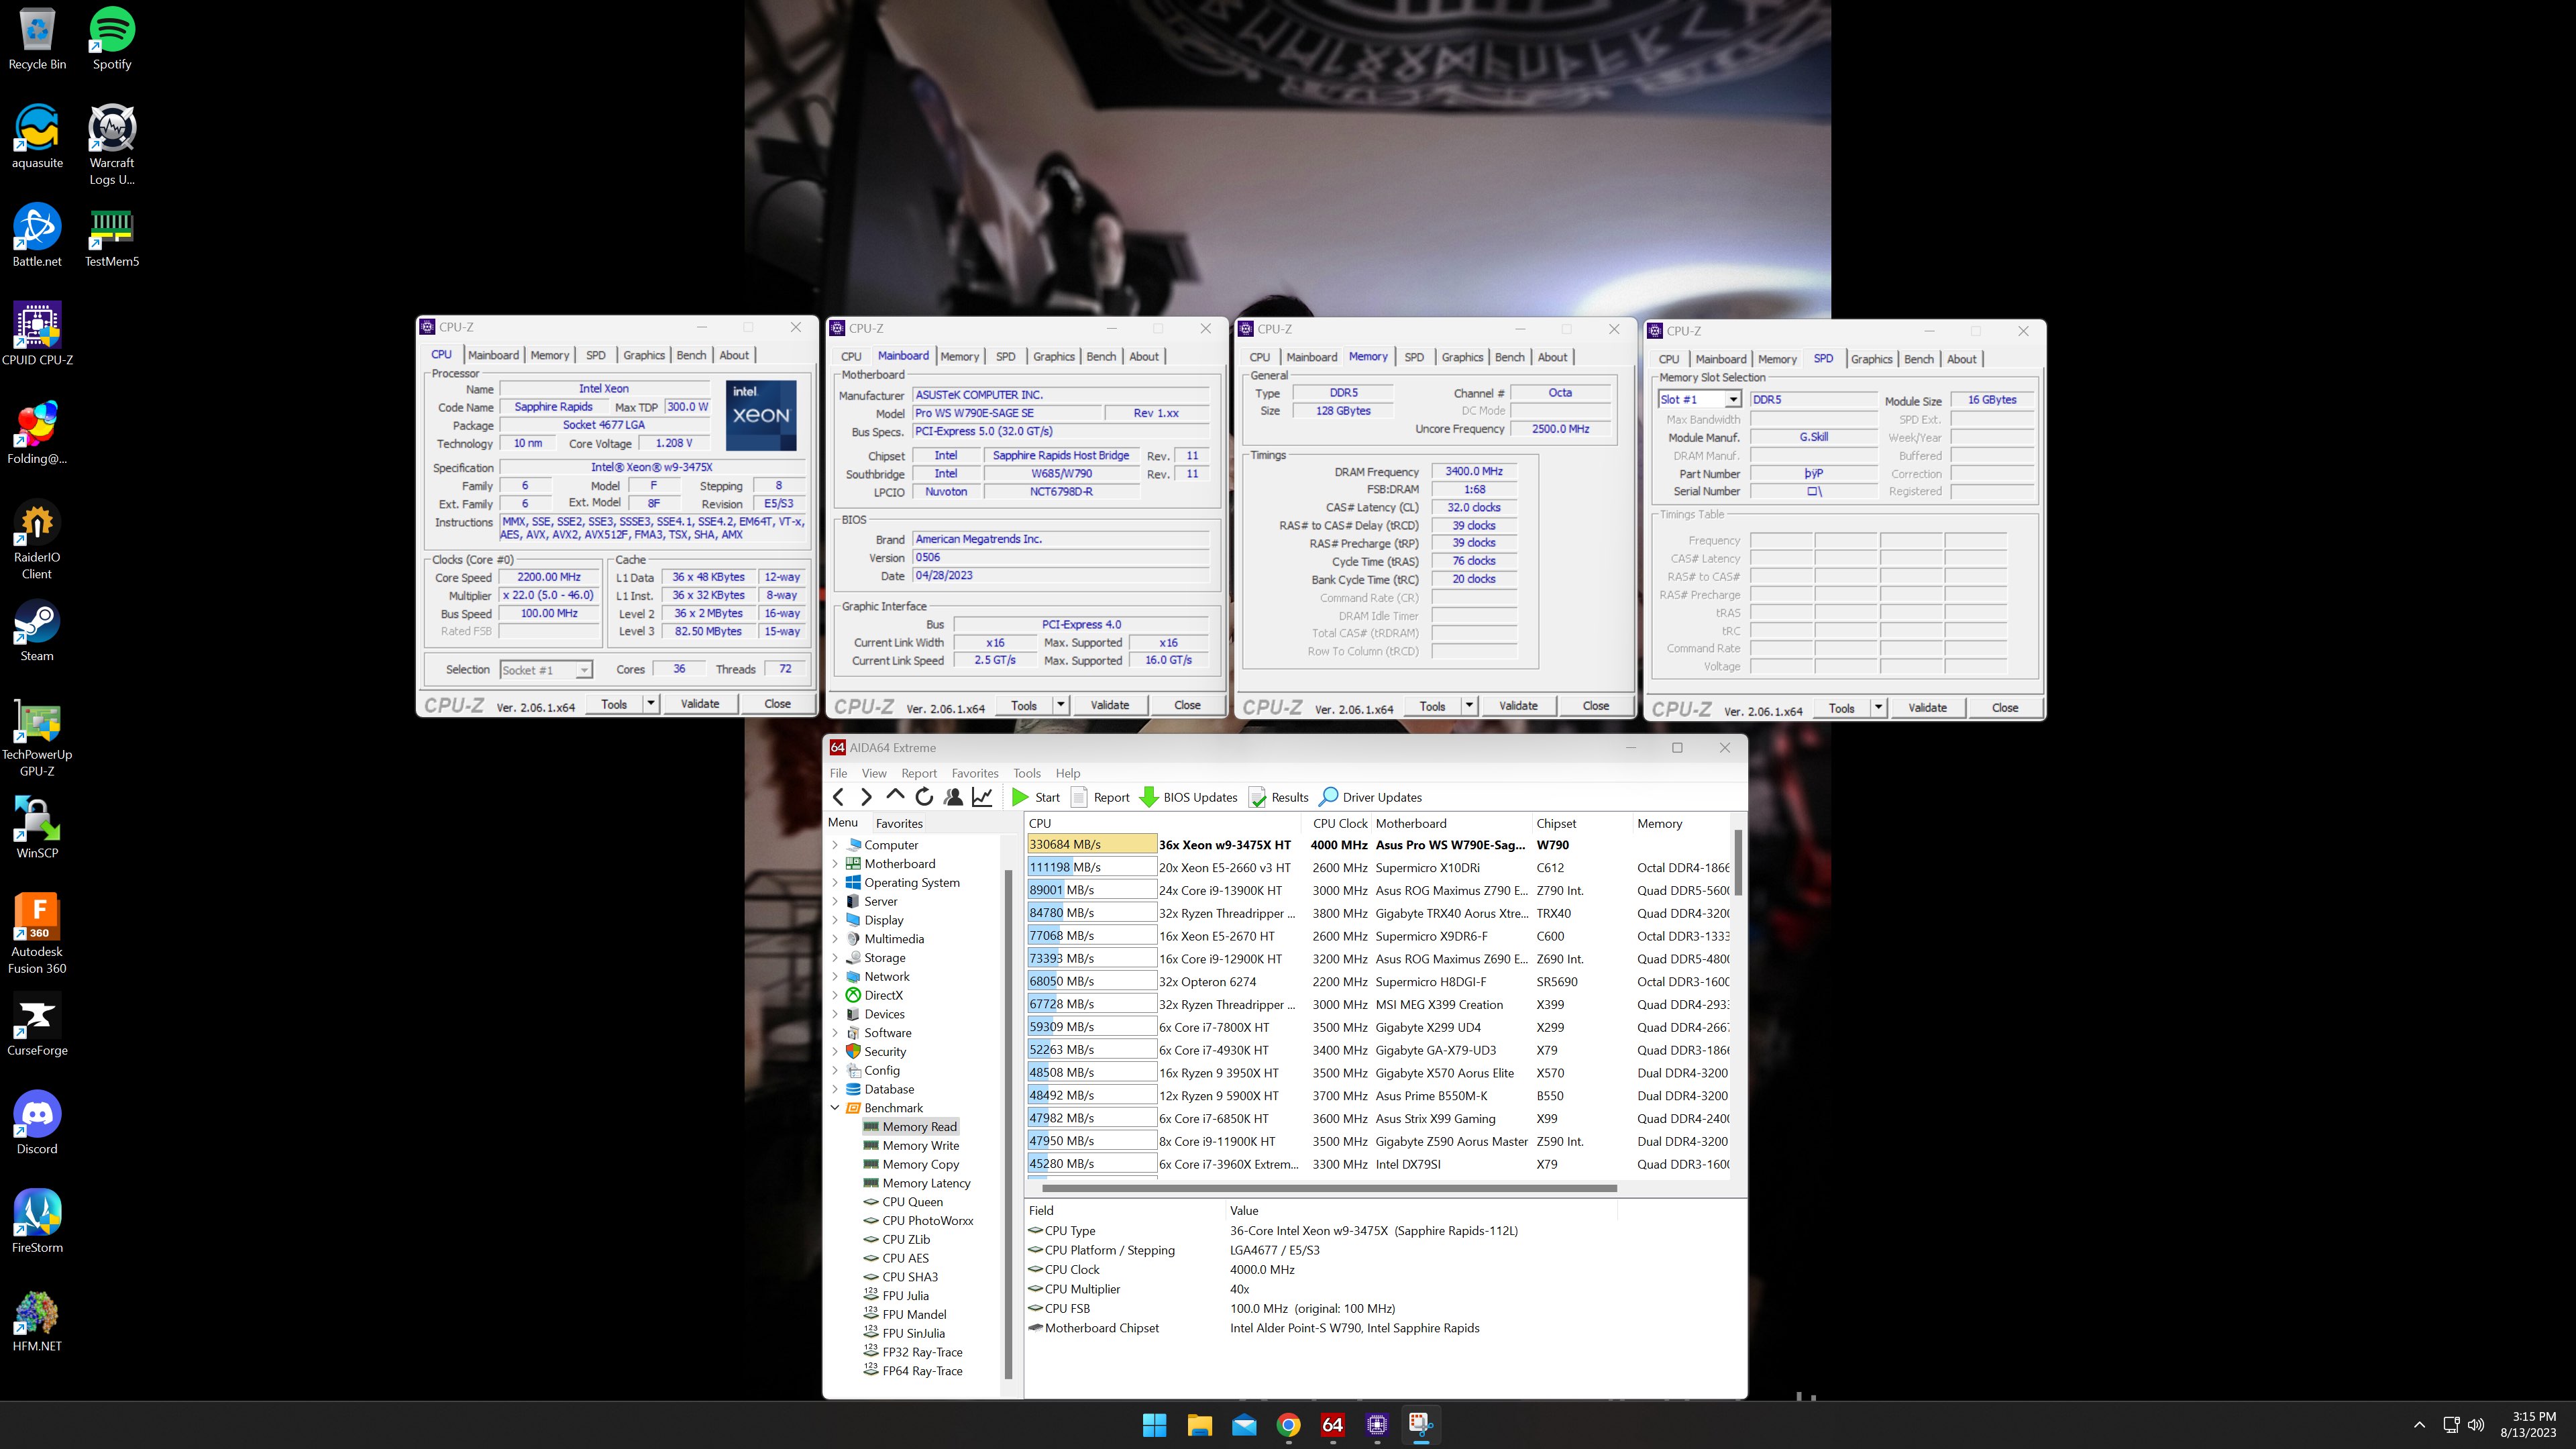Collapse the Benchmark tree in AIDA64
Image resolution: width=2576 pixels, height=1449 pixels.
point(836,1108)
